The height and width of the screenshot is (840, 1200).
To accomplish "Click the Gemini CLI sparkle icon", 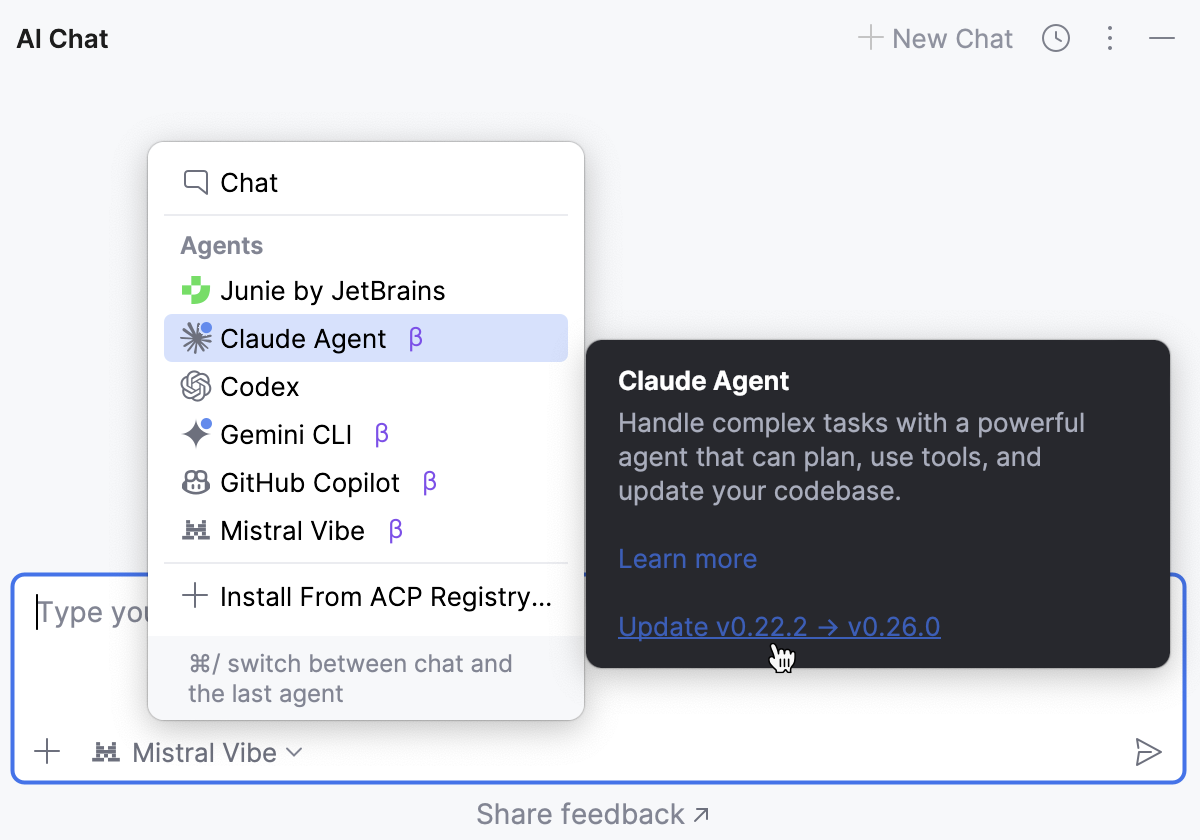I will [195, 435].
